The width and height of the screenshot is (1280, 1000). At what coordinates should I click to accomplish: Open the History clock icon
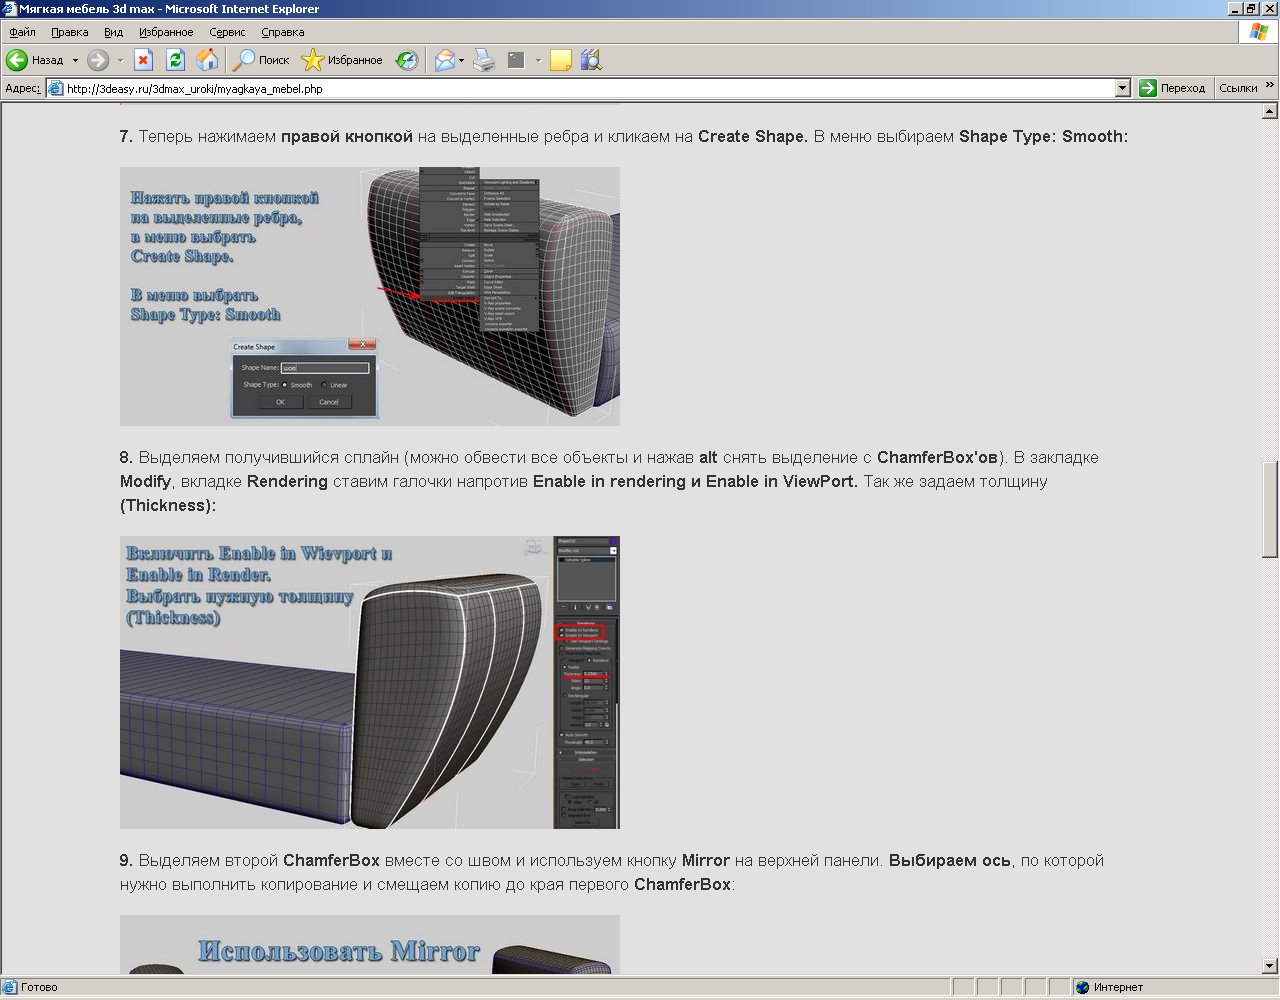tap(407, 60)
